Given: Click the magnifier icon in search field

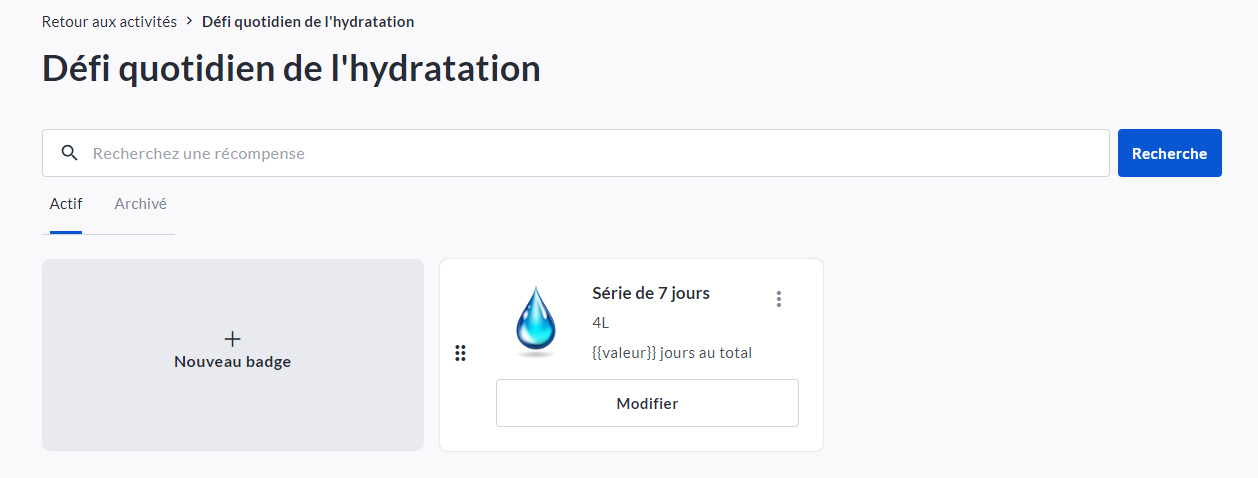Looking at the screenshot, I should tap(69, 153).
